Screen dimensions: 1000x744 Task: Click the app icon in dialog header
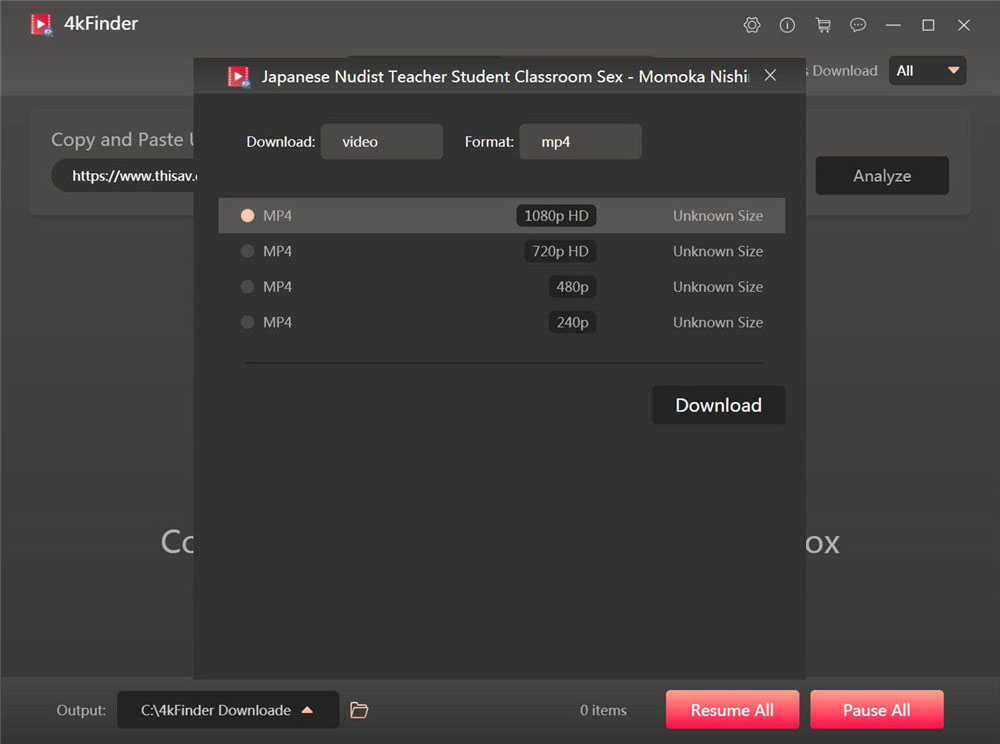pos(238,76)
